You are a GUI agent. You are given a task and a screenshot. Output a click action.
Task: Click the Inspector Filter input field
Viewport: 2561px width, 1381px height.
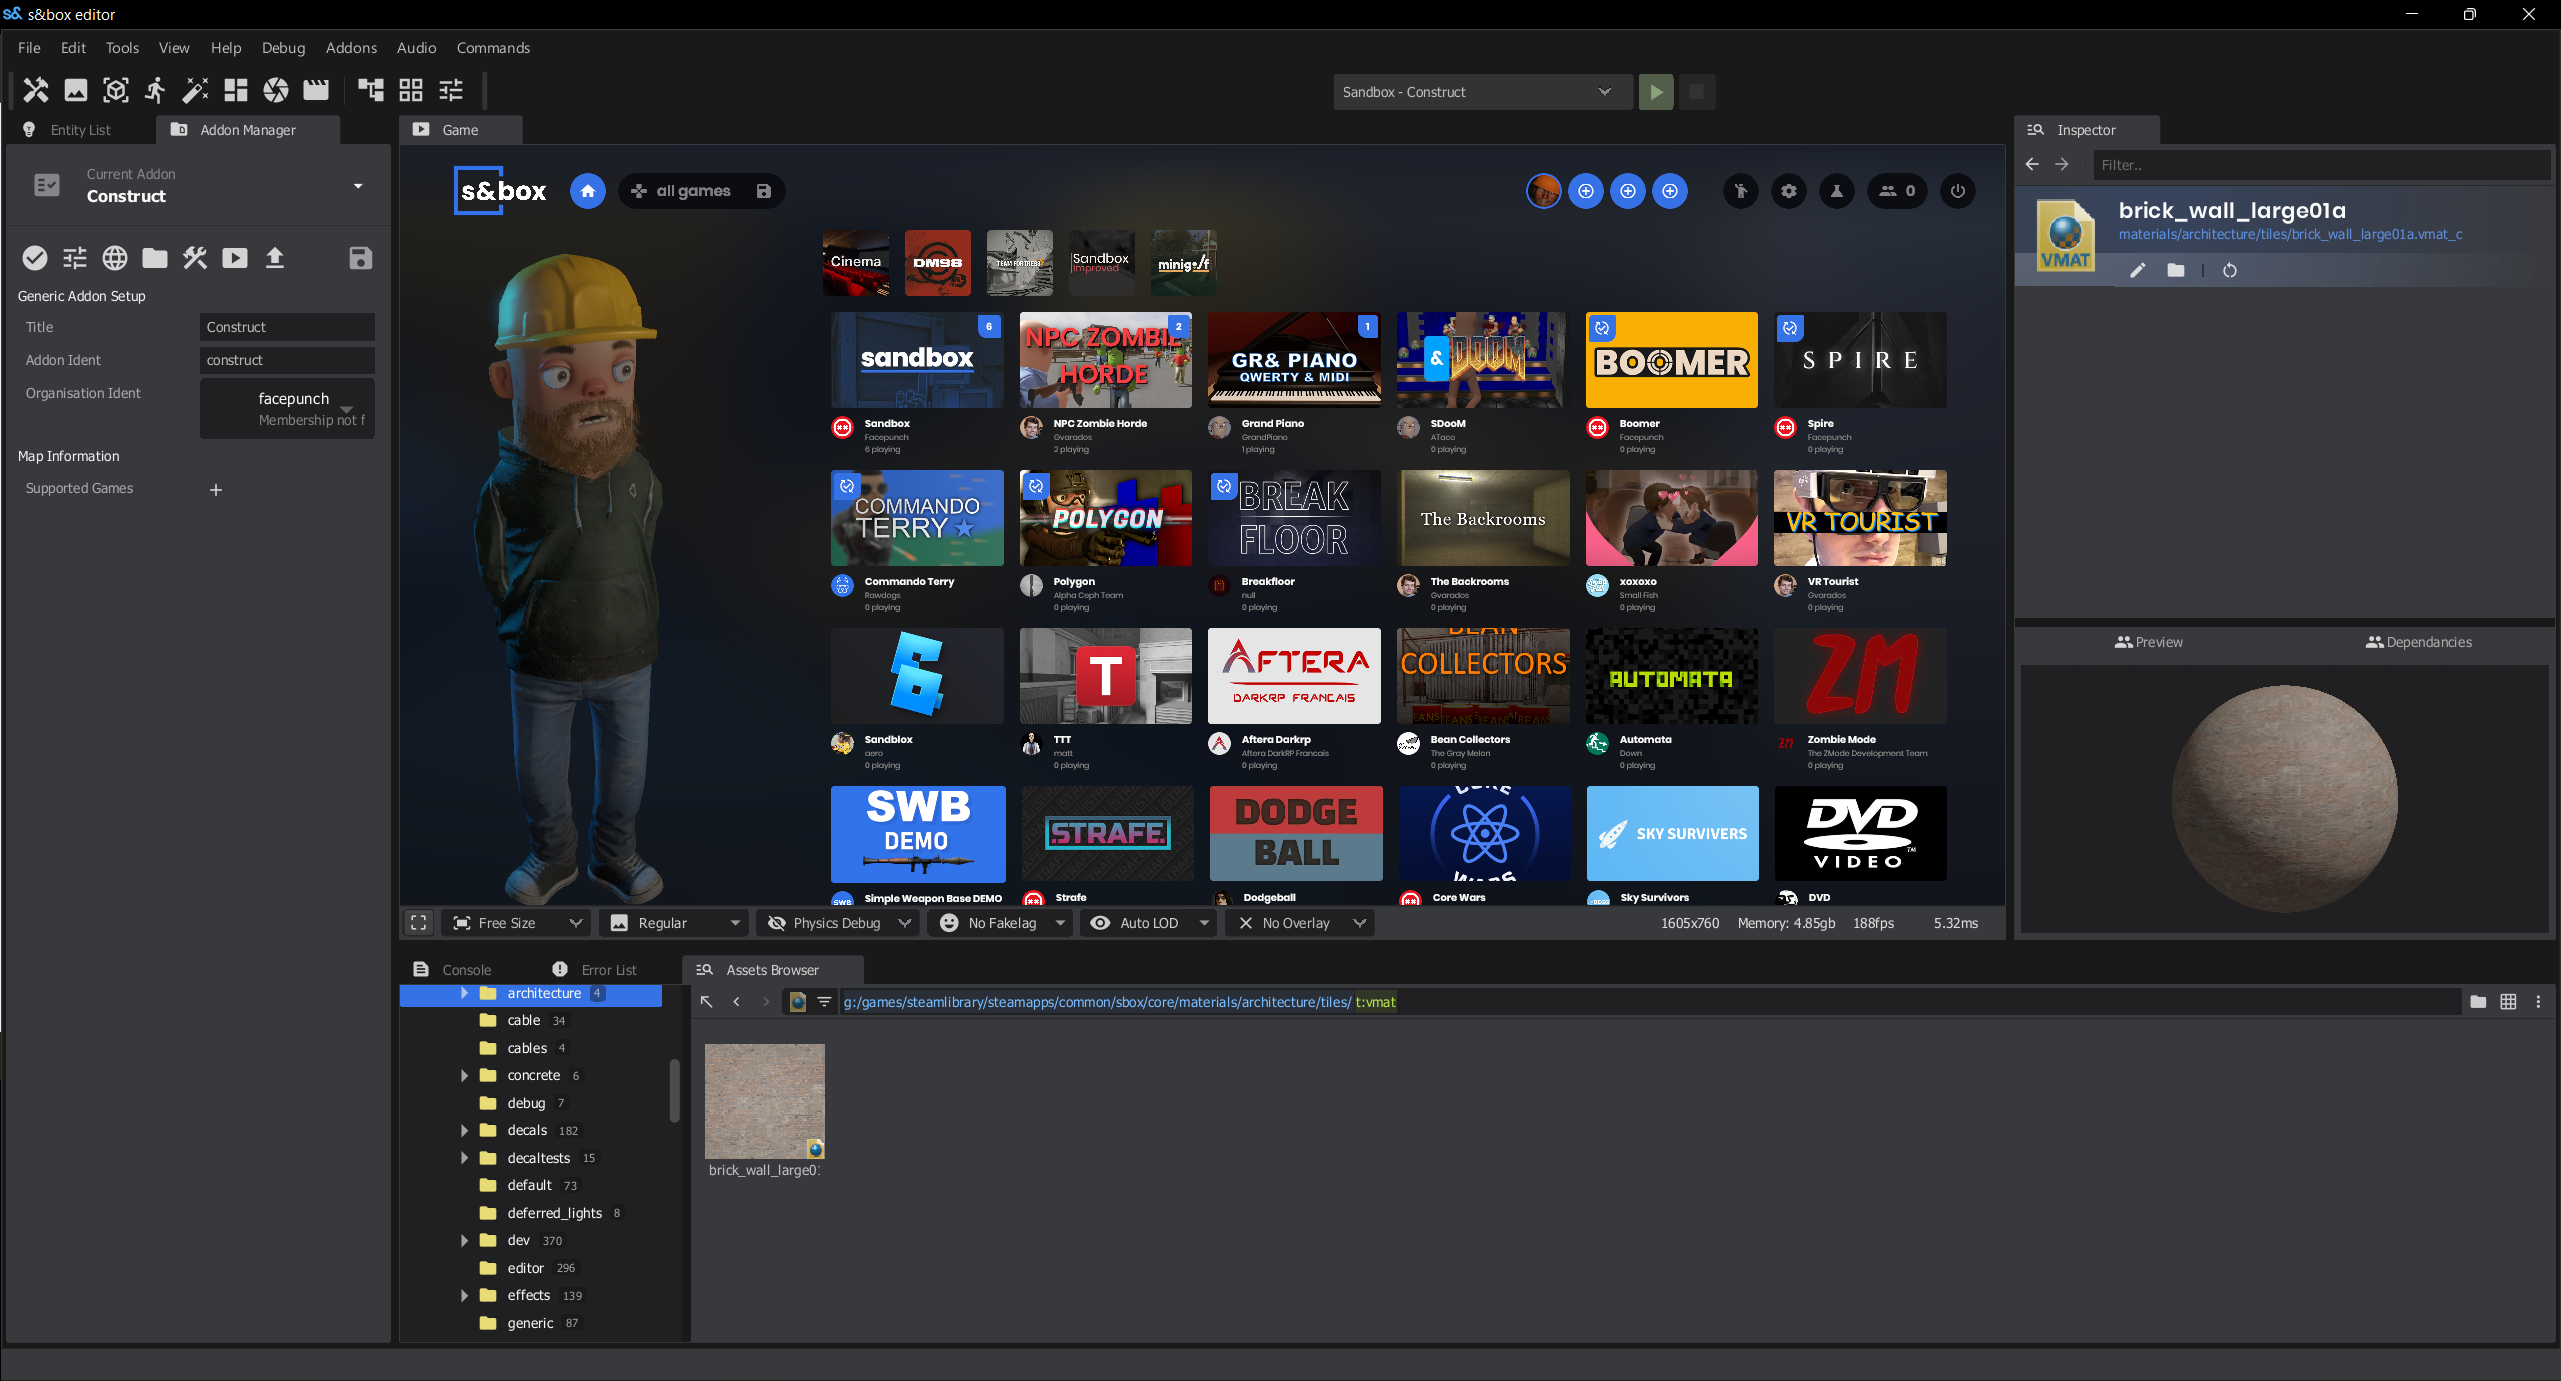pos(2321,165)
